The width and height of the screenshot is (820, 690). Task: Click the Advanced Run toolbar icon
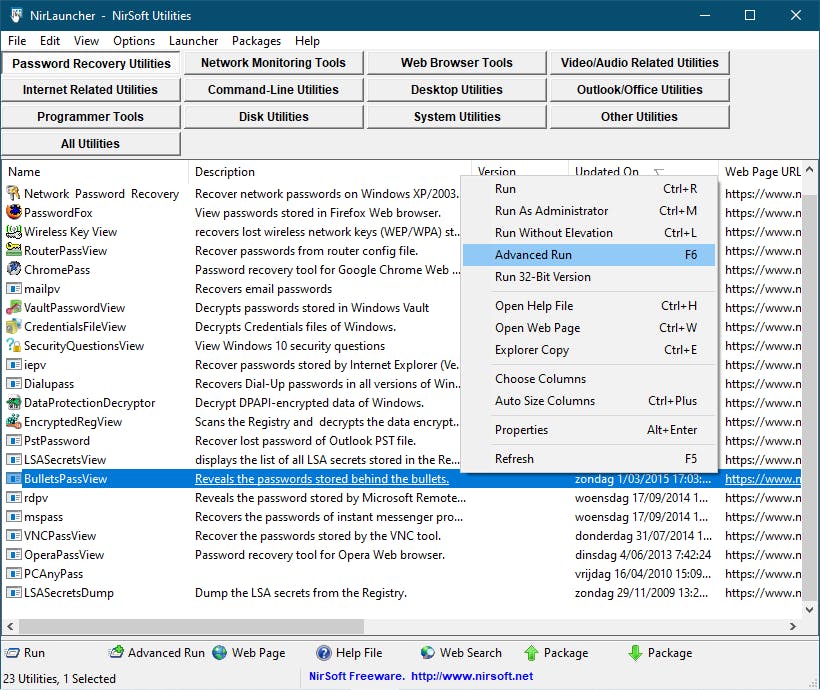point(116,652)
